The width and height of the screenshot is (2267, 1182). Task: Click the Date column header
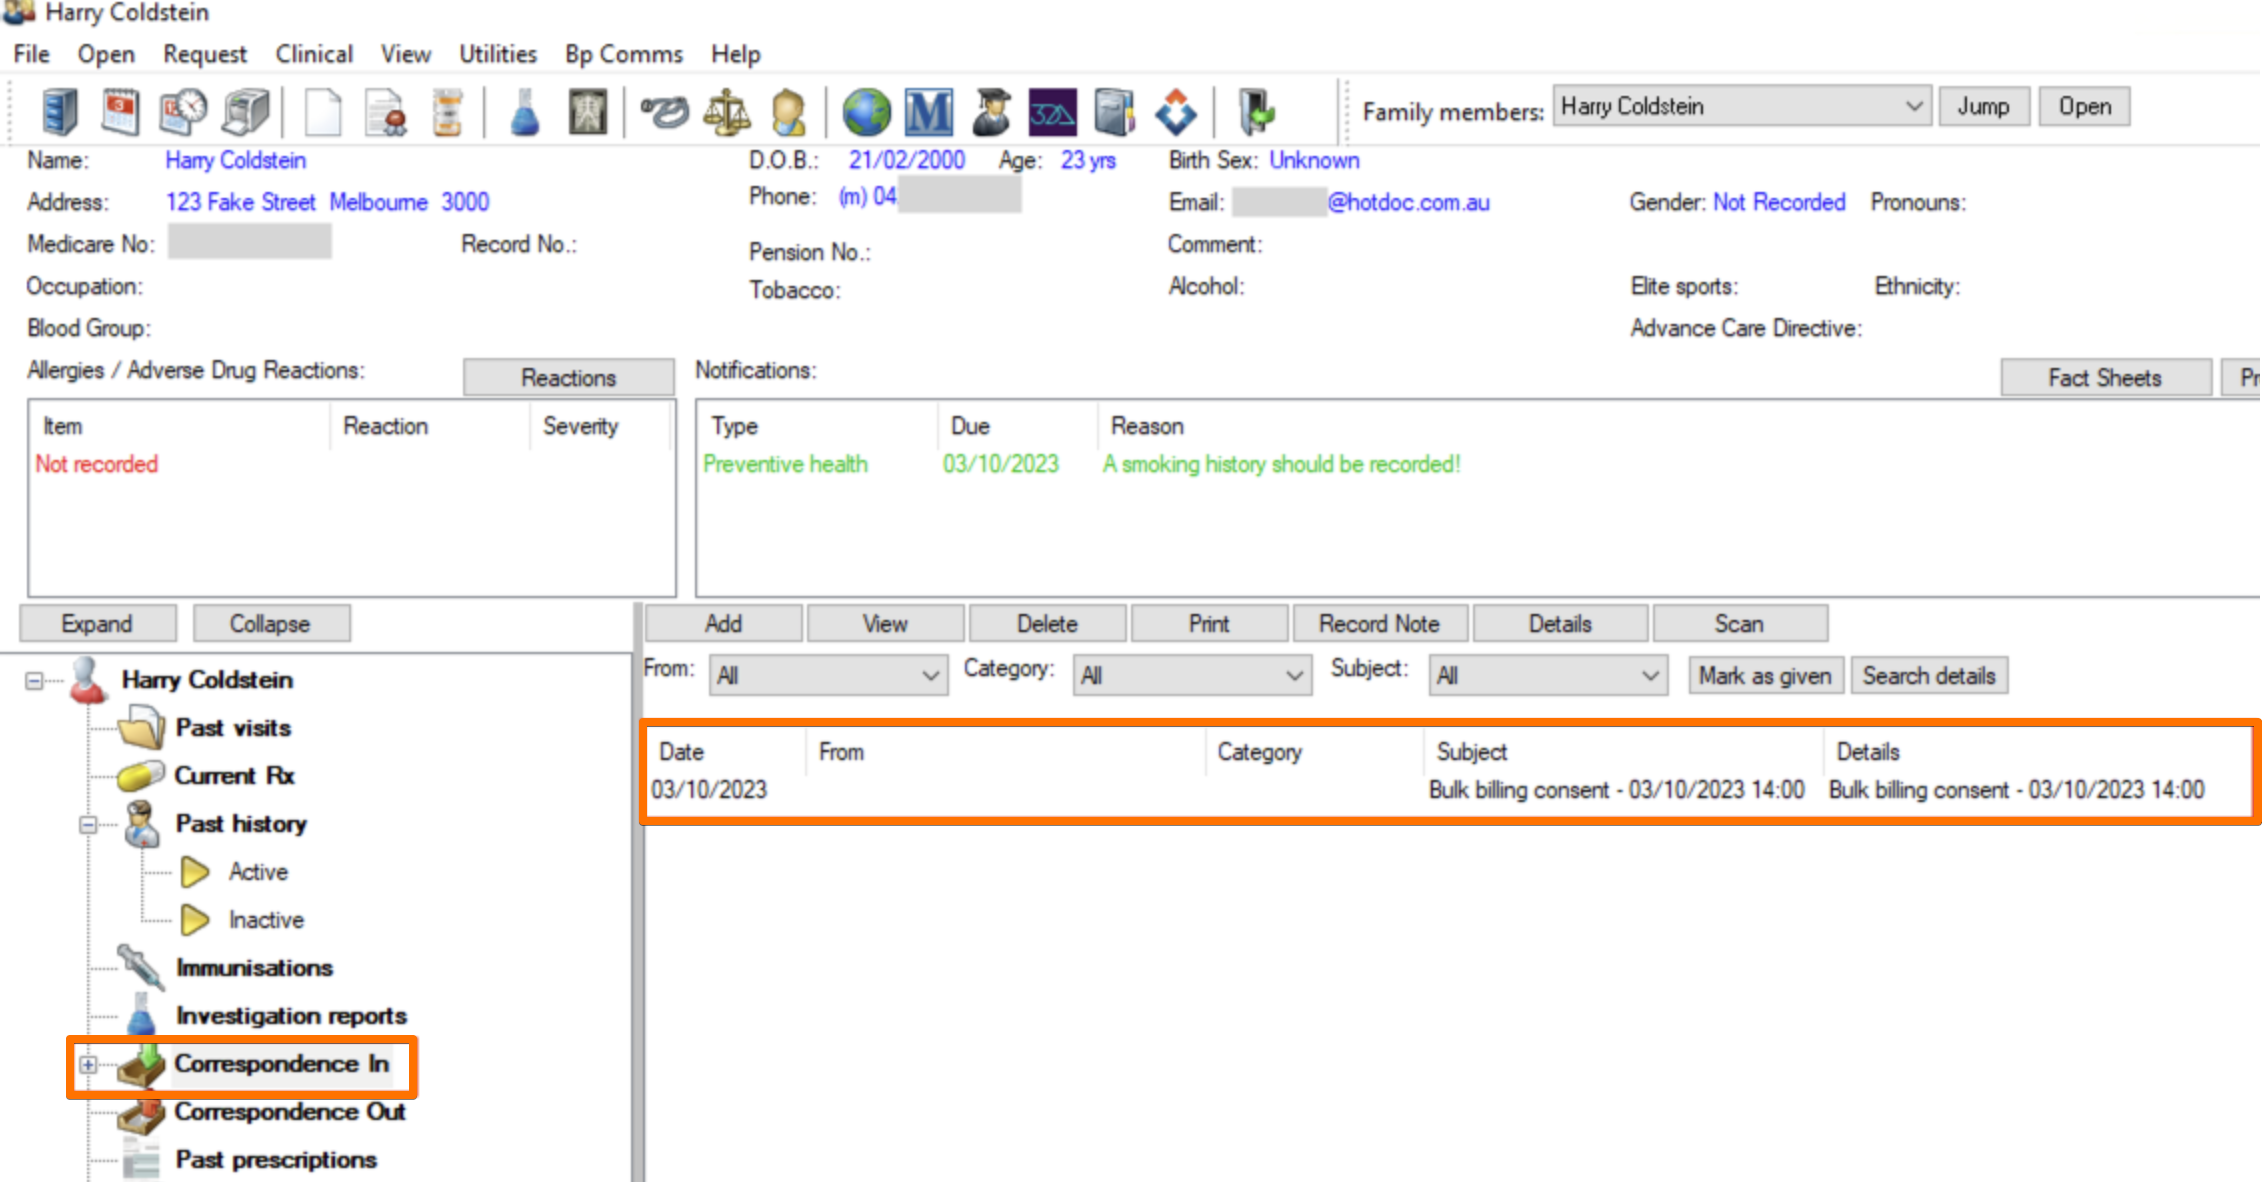click(x=727, y=752)
